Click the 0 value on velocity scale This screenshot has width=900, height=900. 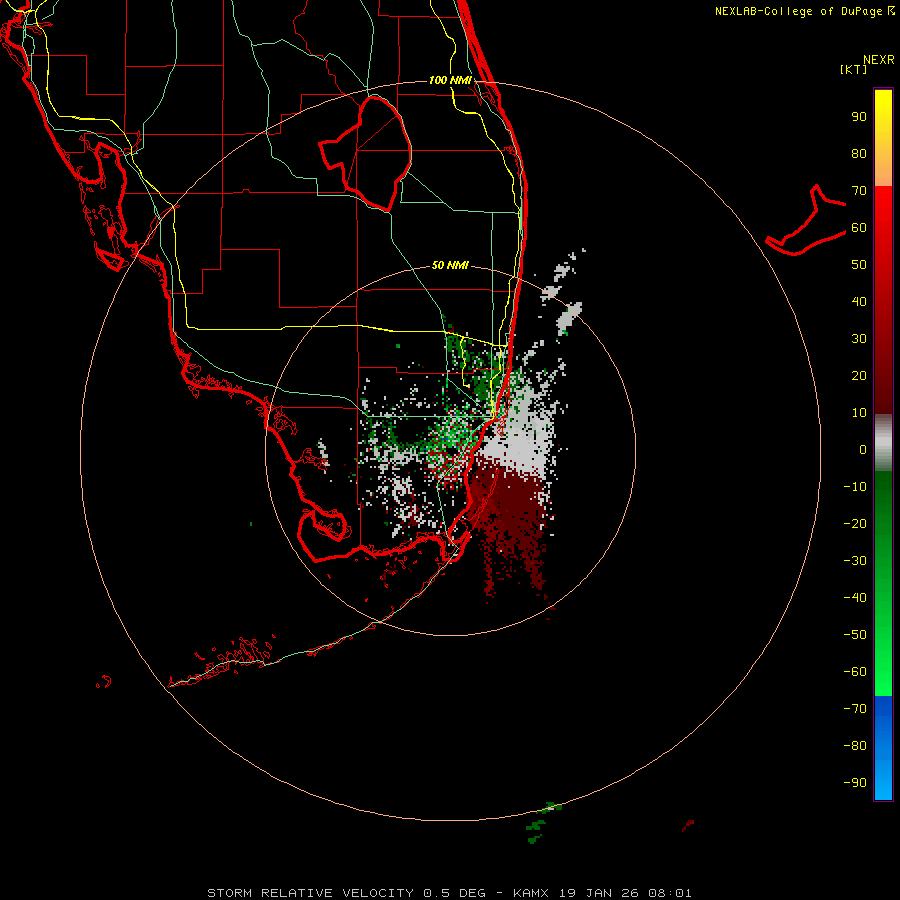[x=863, y=449]
